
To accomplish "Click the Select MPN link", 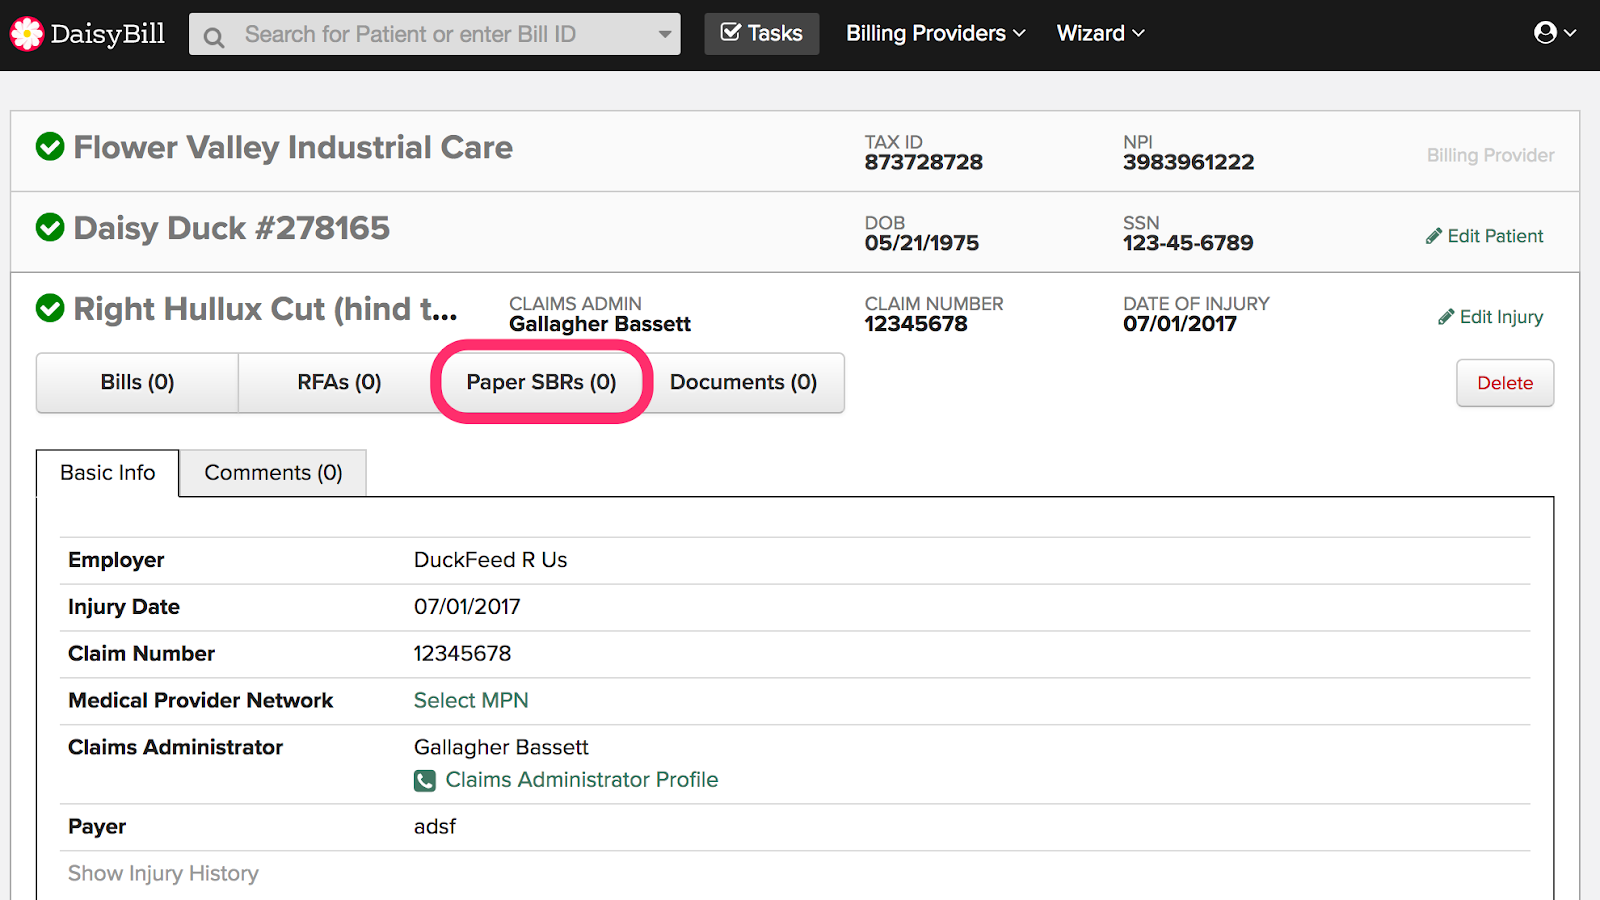I will tap(471, 701).
